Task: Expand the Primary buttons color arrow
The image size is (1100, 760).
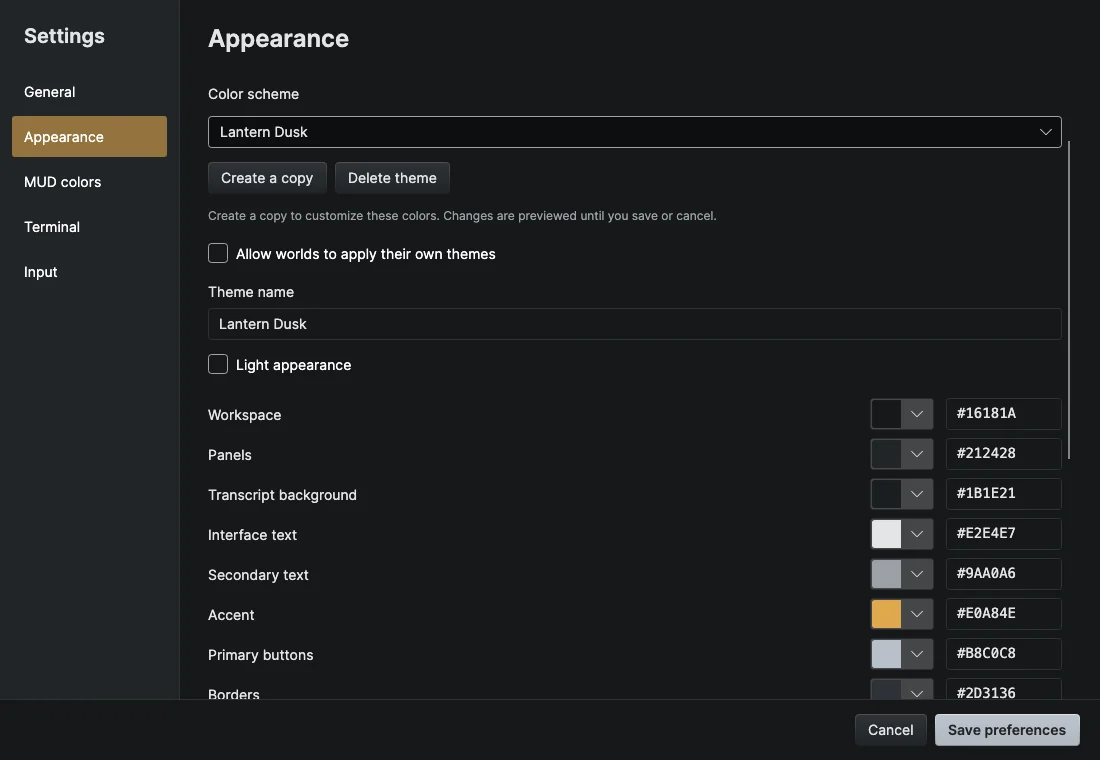Action: [917, 654]
